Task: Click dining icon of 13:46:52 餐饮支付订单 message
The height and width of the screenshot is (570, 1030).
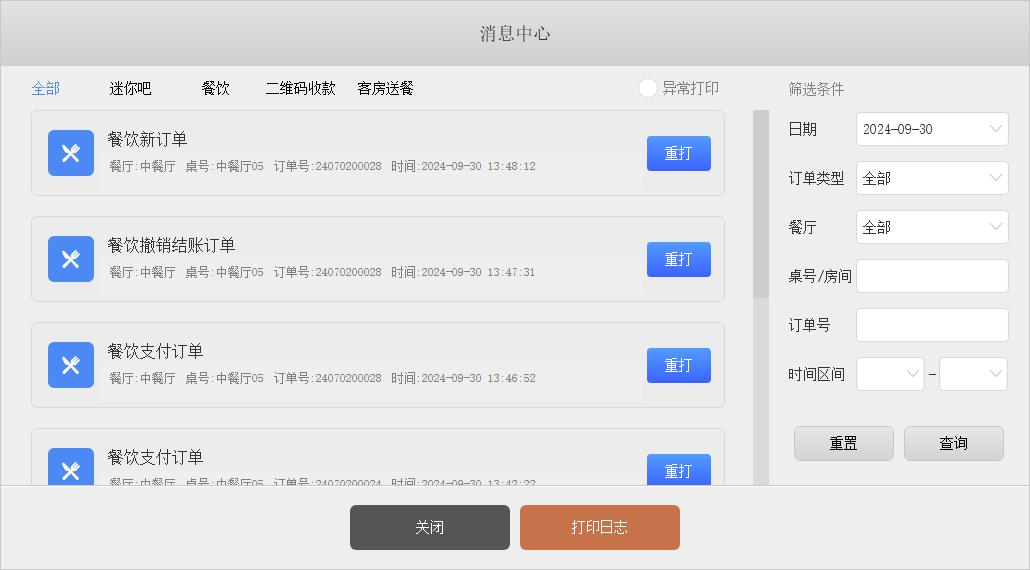Action: pos(71,365)
